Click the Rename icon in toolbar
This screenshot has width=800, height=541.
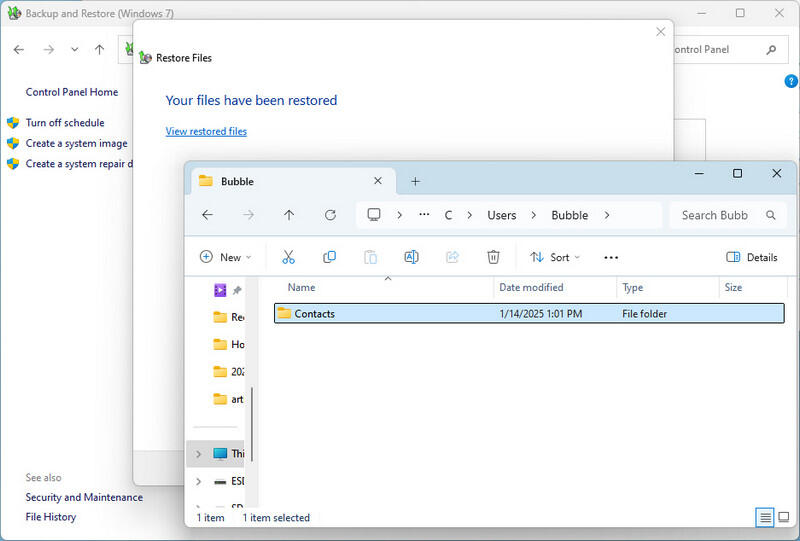point(411,257)
